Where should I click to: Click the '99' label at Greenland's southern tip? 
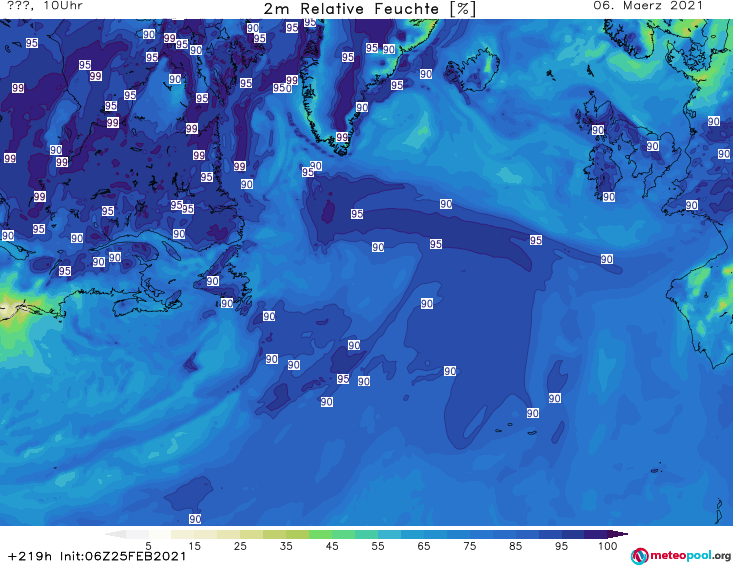(x=342, y=137)
